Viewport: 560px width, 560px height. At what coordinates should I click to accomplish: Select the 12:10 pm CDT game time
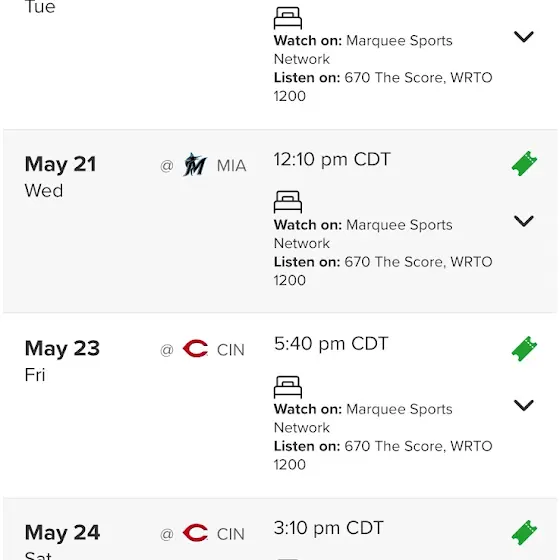[332, 159]
